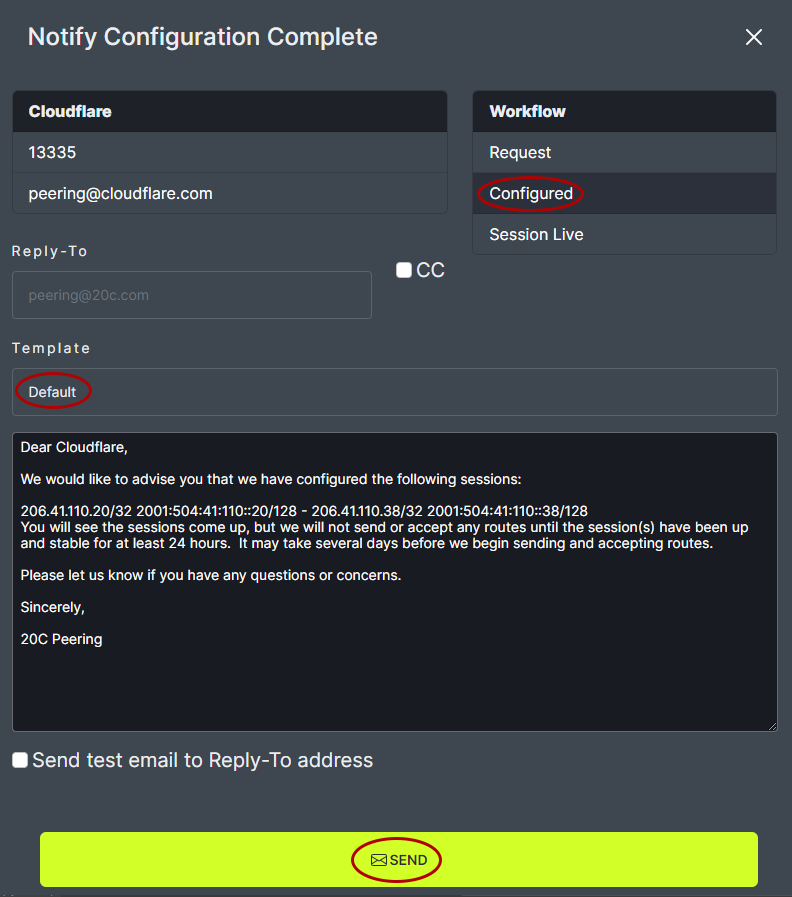Open the Template dropdown showing Default
The image size is (792, 897).
[x=394, y=392]
